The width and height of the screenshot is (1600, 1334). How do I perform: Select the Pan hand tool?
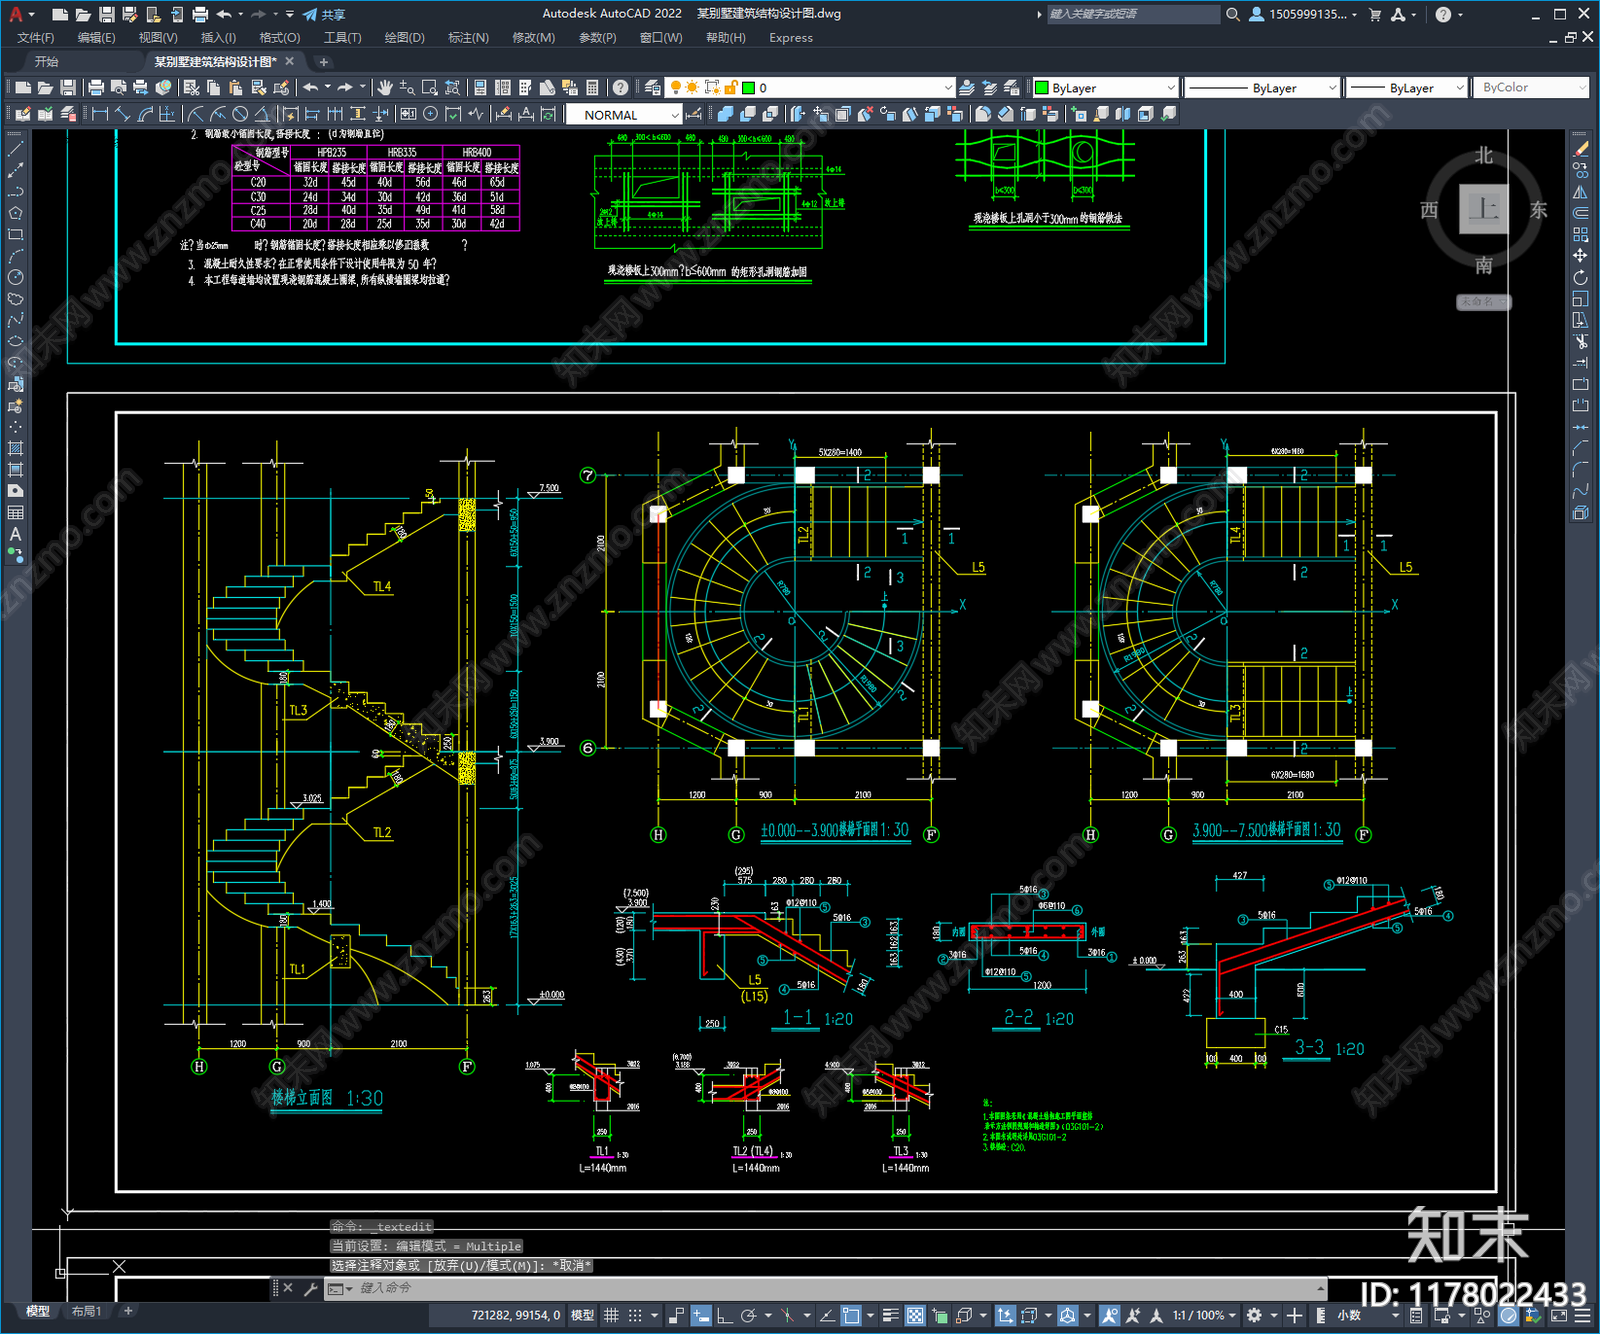385,88
